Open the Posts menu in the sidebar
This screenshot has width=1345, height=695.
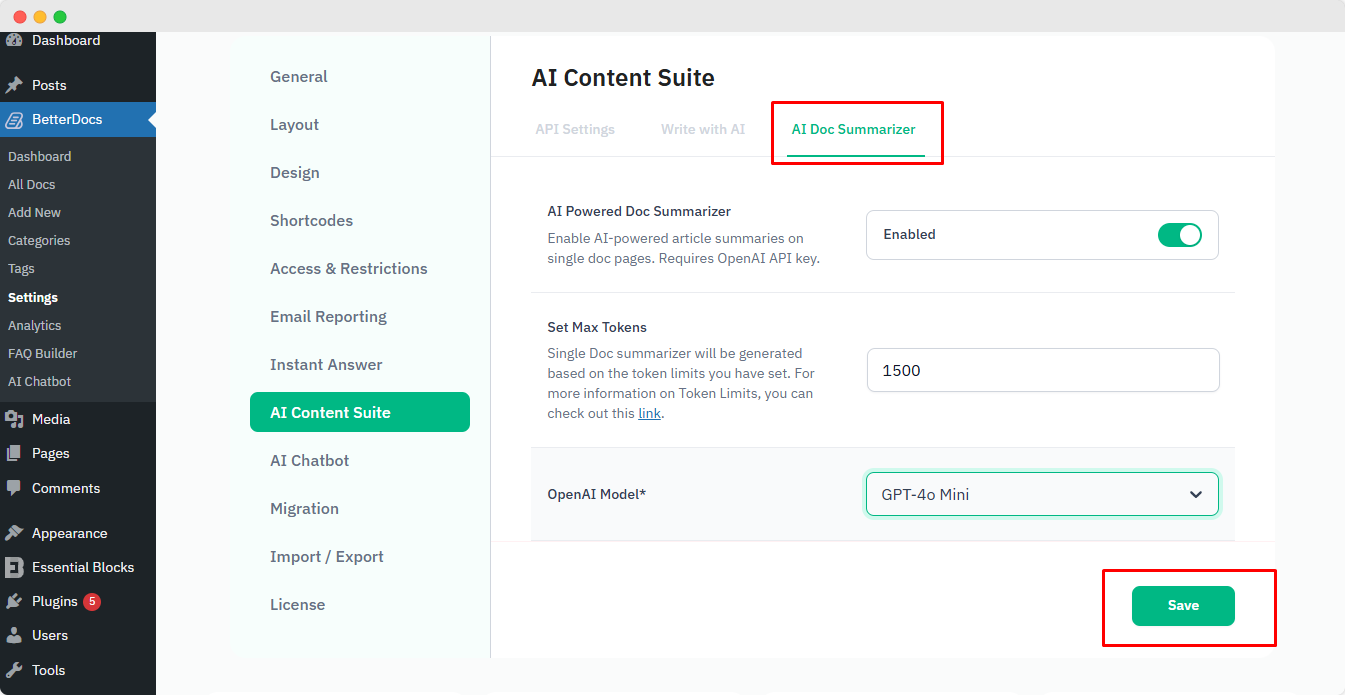49,84
